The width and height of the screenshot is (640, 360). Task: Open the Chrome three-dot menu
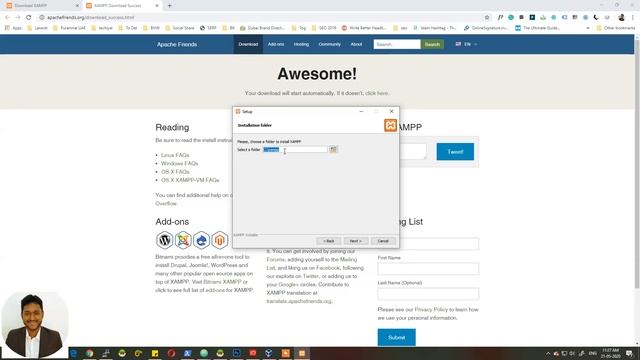pos(633,18)
